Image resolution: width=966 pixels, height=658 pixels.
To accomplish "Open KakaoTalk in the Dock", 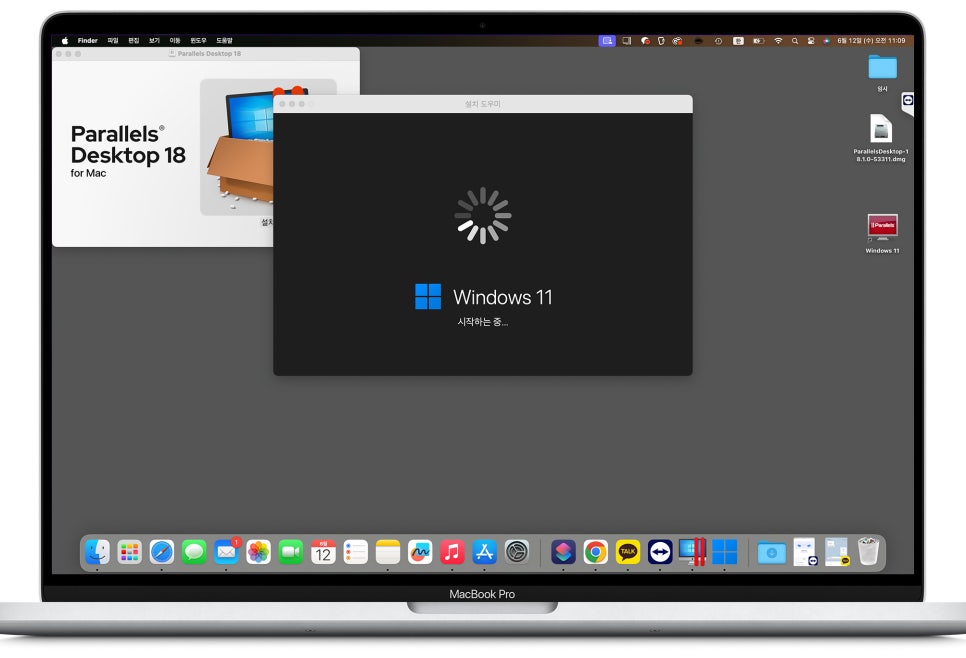I will click(x=628, y=552).
